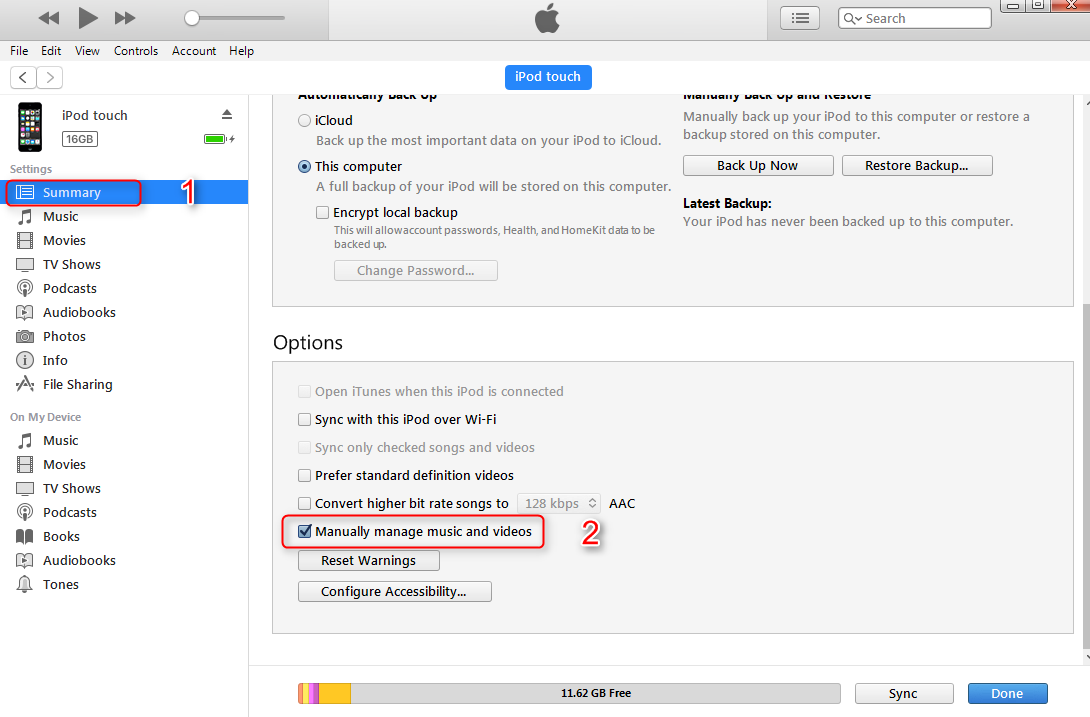
Task: Click the storage capacity bar
Action: pyautogui.click(x=569, y=693)
